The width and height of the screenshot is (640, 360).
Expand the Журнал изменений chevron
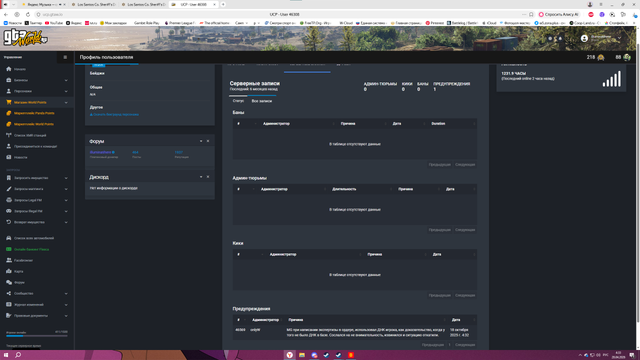tap(66, 305)
